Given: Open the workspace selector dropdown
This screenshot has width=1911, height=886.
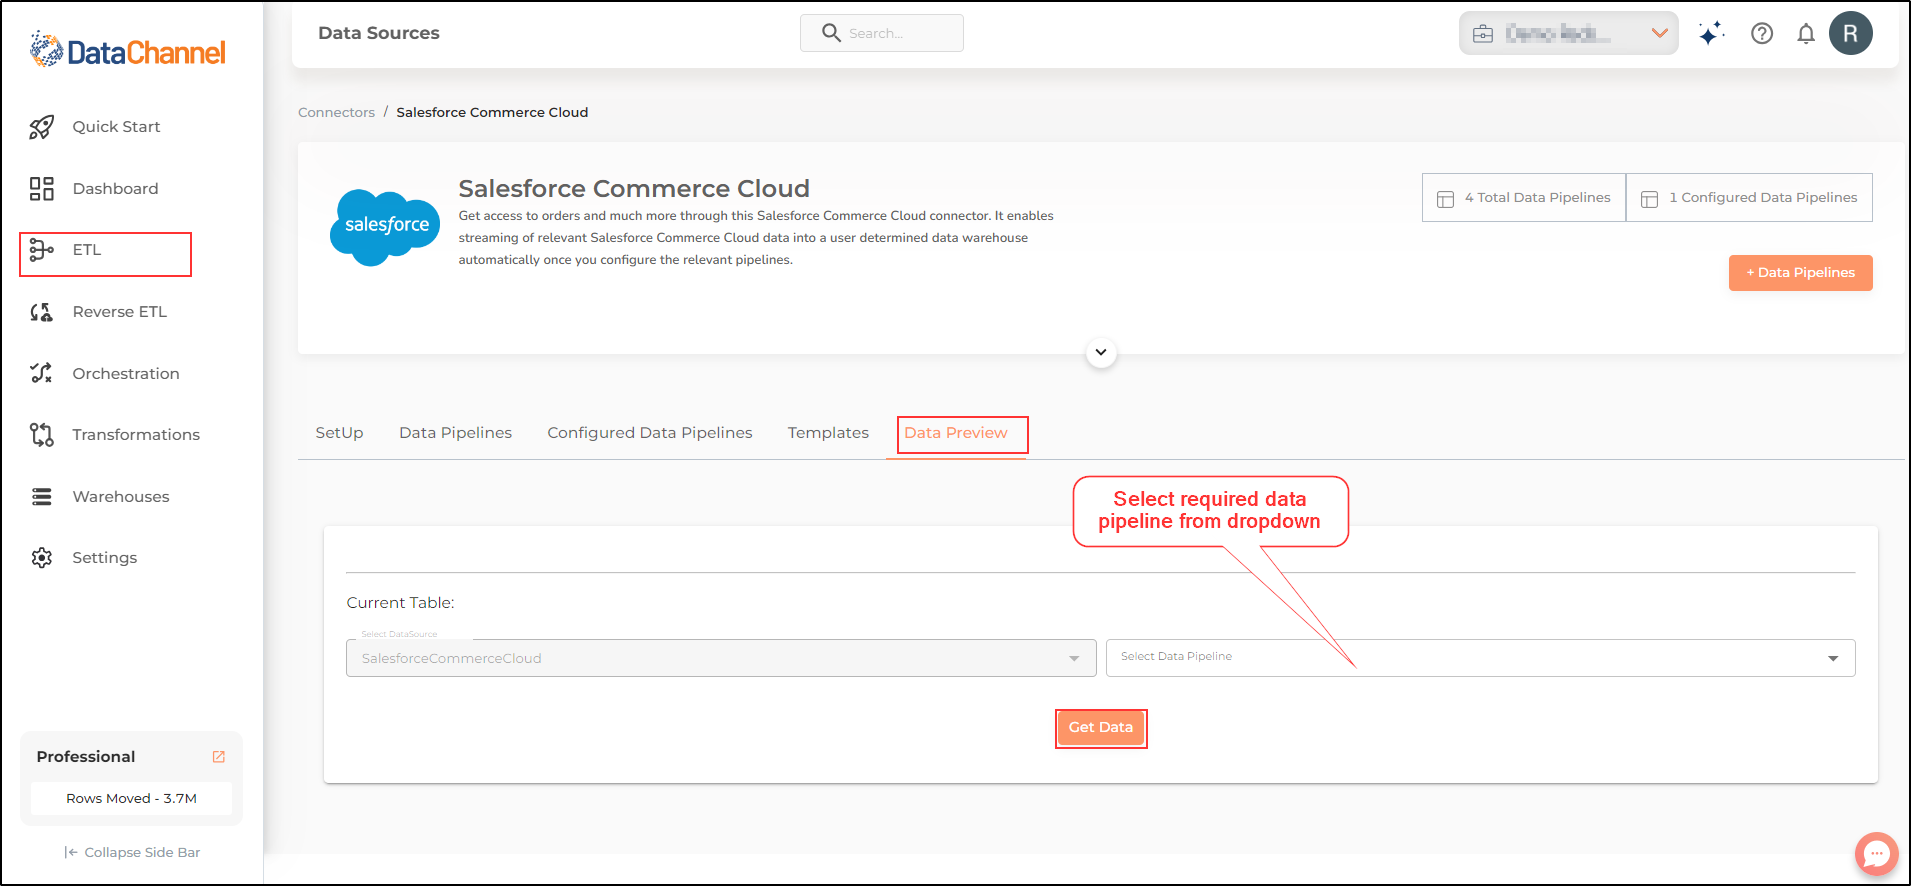Looking at the screenshot, I should 1568,34.
